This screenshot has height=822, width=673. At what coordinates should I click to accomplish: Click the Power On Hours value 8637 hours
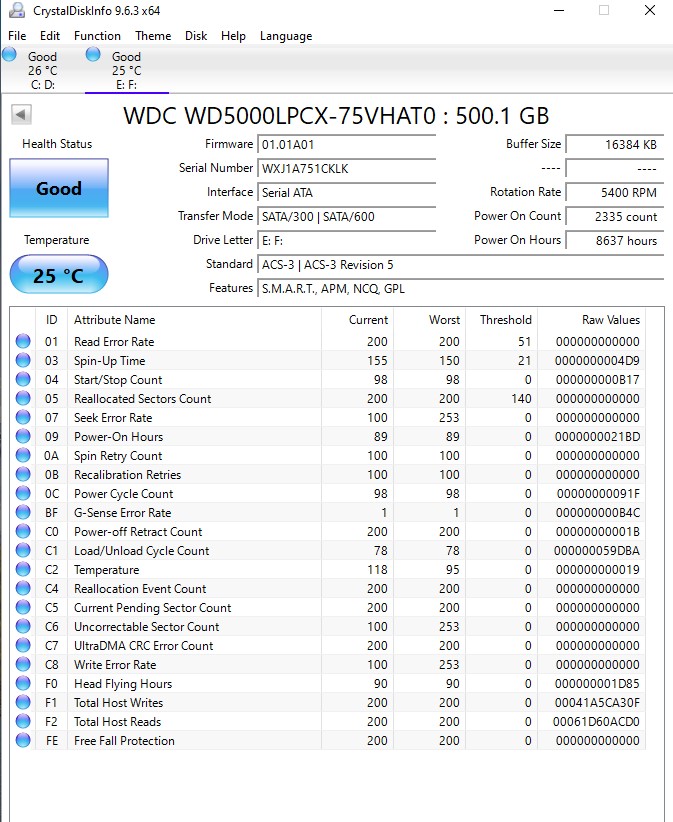pos(615,241)
